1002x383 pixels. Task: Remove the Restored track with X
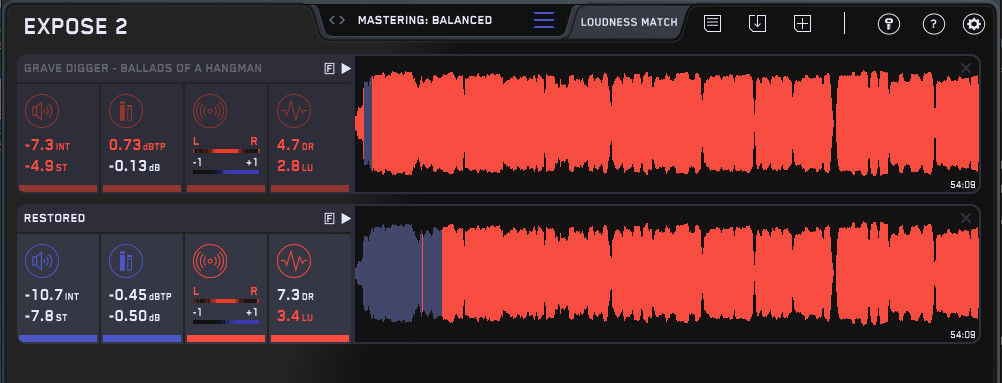click(x=966, y=218)
